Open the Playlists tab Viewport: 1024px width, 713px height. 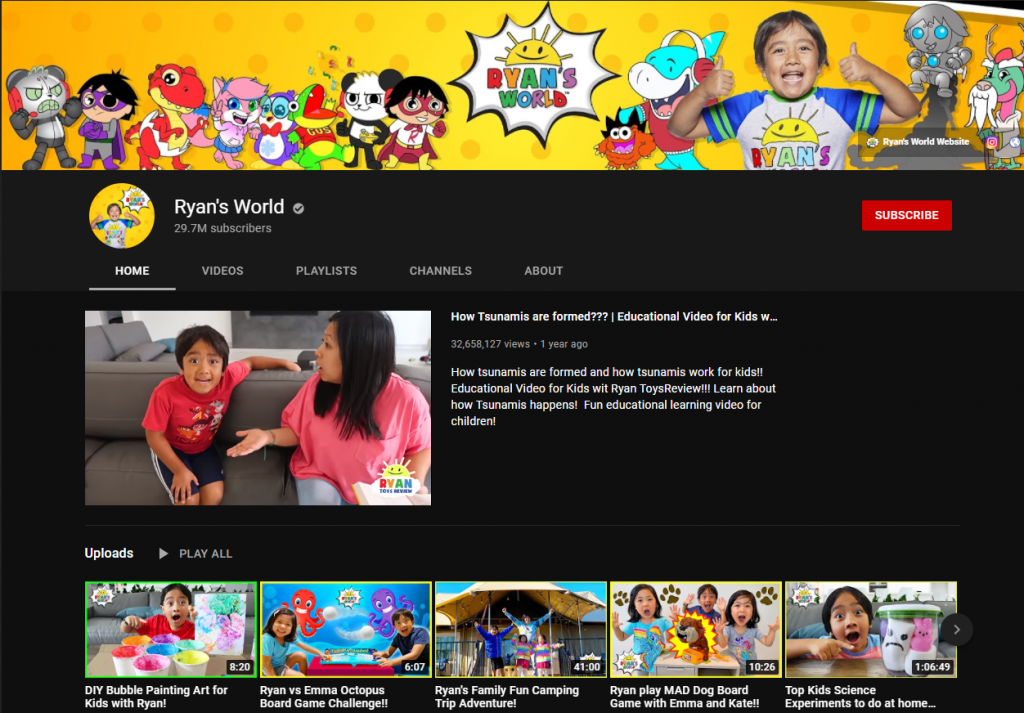(327, 271)
